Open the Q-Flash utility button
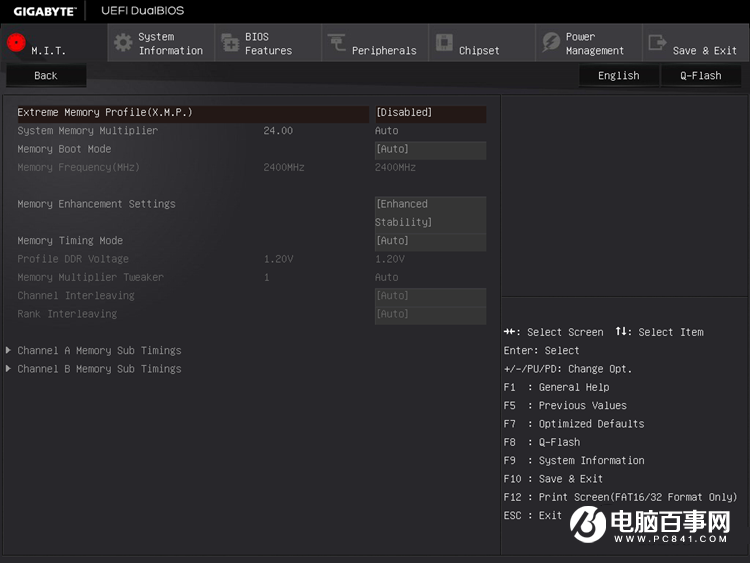750x563 pixels. (x=700, y=75)
